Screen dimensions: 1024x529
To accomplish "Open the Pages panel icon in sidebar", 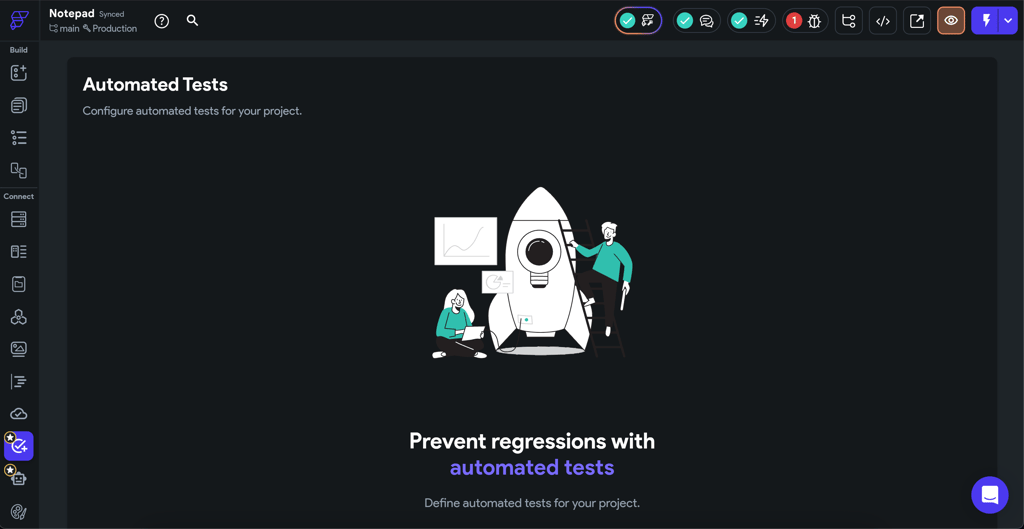I will 19,105.
